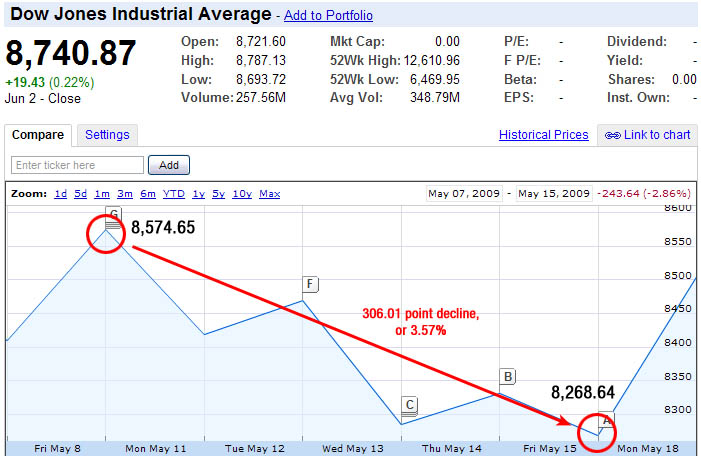
Task: Zoom the chart to 6m
Action: click(147, 194)
